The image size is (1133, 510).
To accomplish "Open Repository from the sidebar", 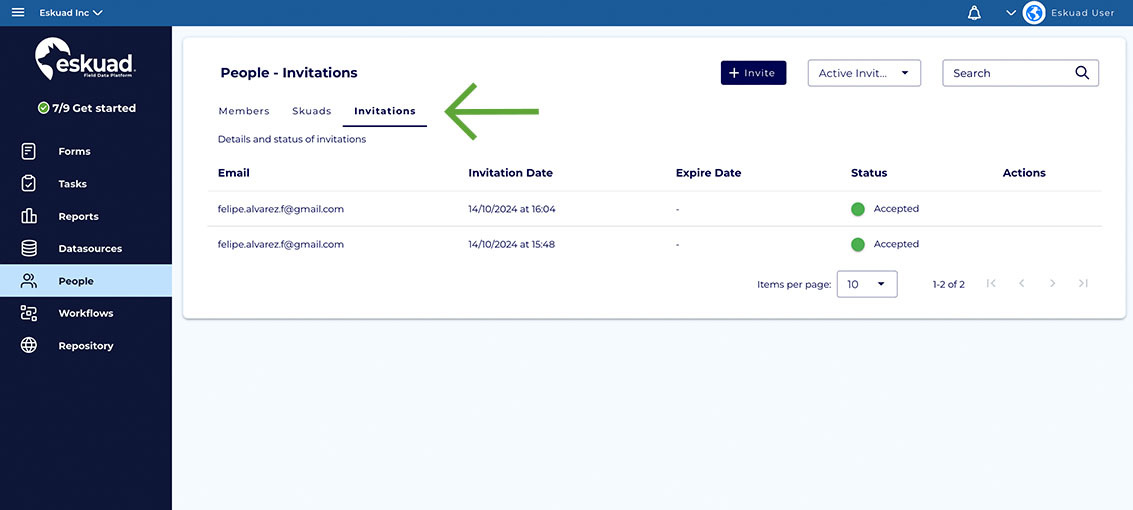I will (85, 346).
